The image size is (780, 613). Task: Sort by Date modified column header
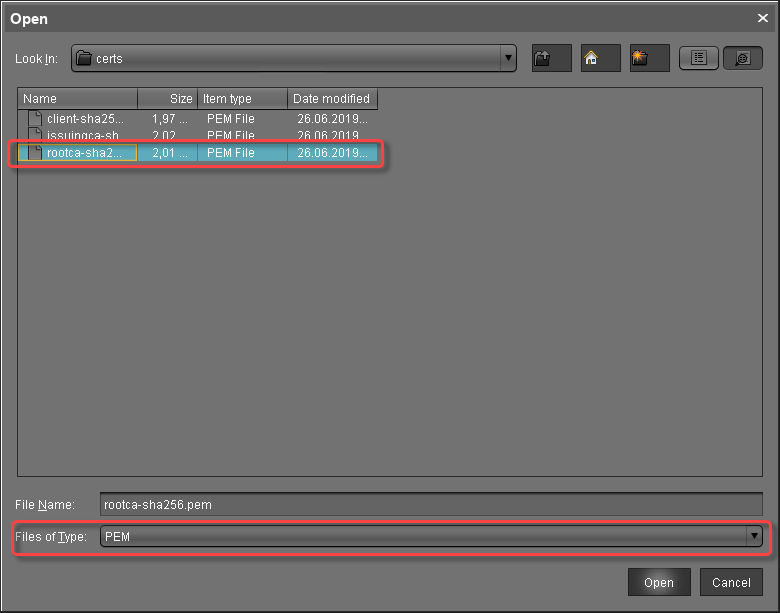[332, 99]
